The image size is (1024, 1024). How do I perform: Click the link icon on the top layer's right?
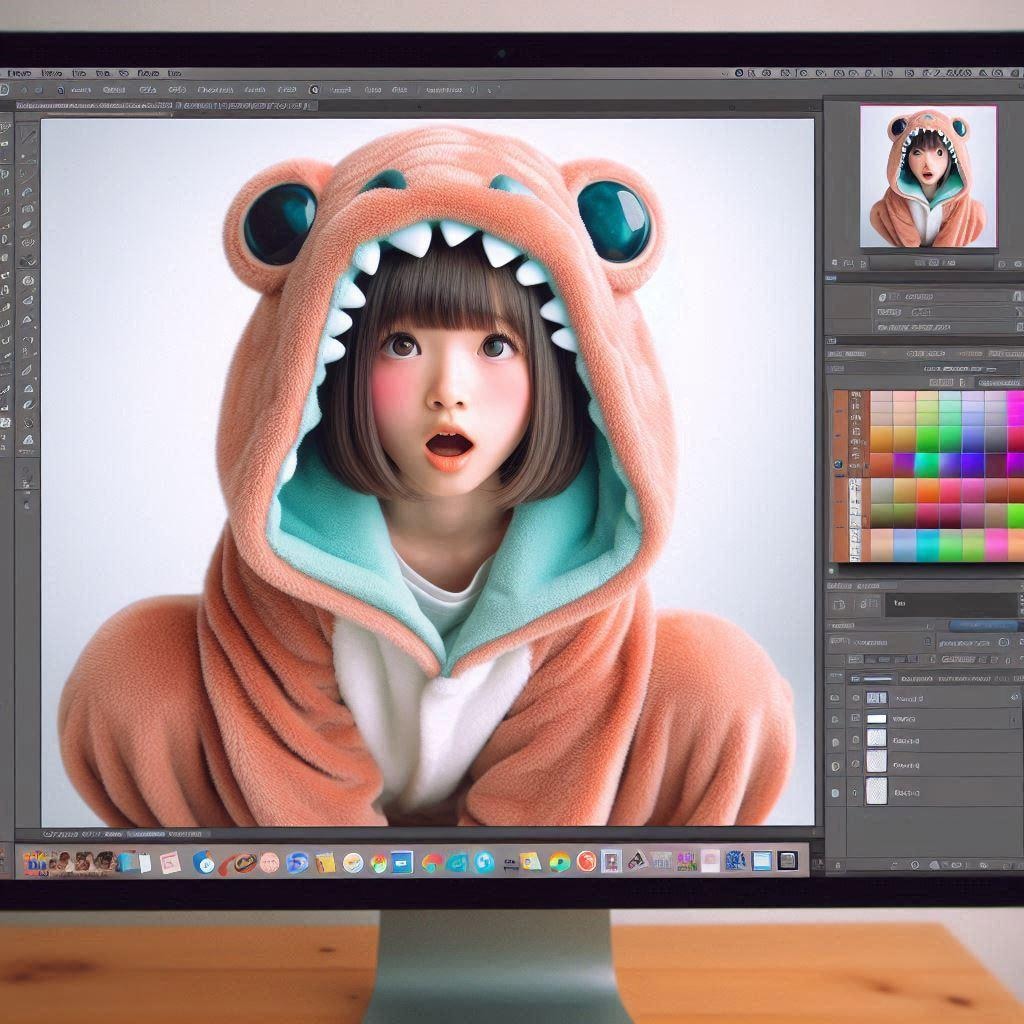tap(1014, 697)
